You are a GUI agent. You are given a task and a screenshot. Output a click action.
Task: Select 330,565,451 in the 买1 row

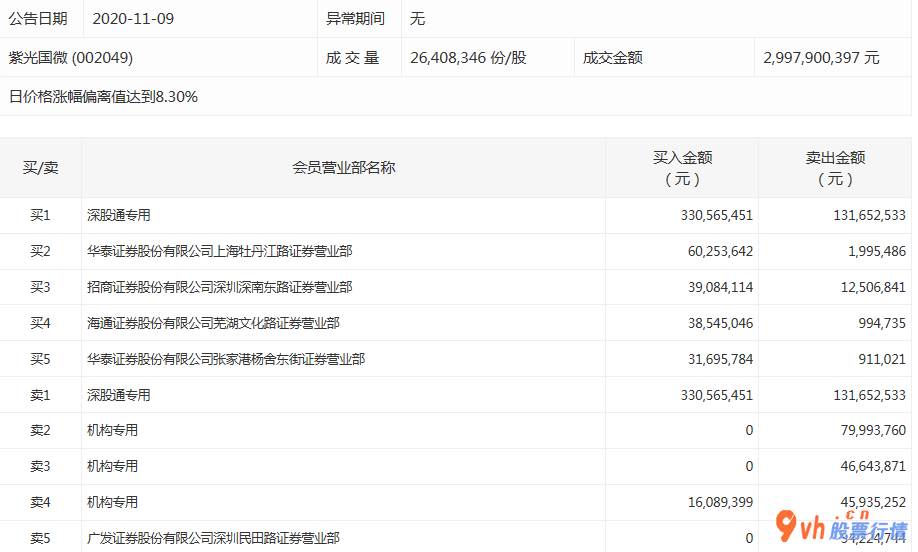pyautogui.click(x=717, y=215)
